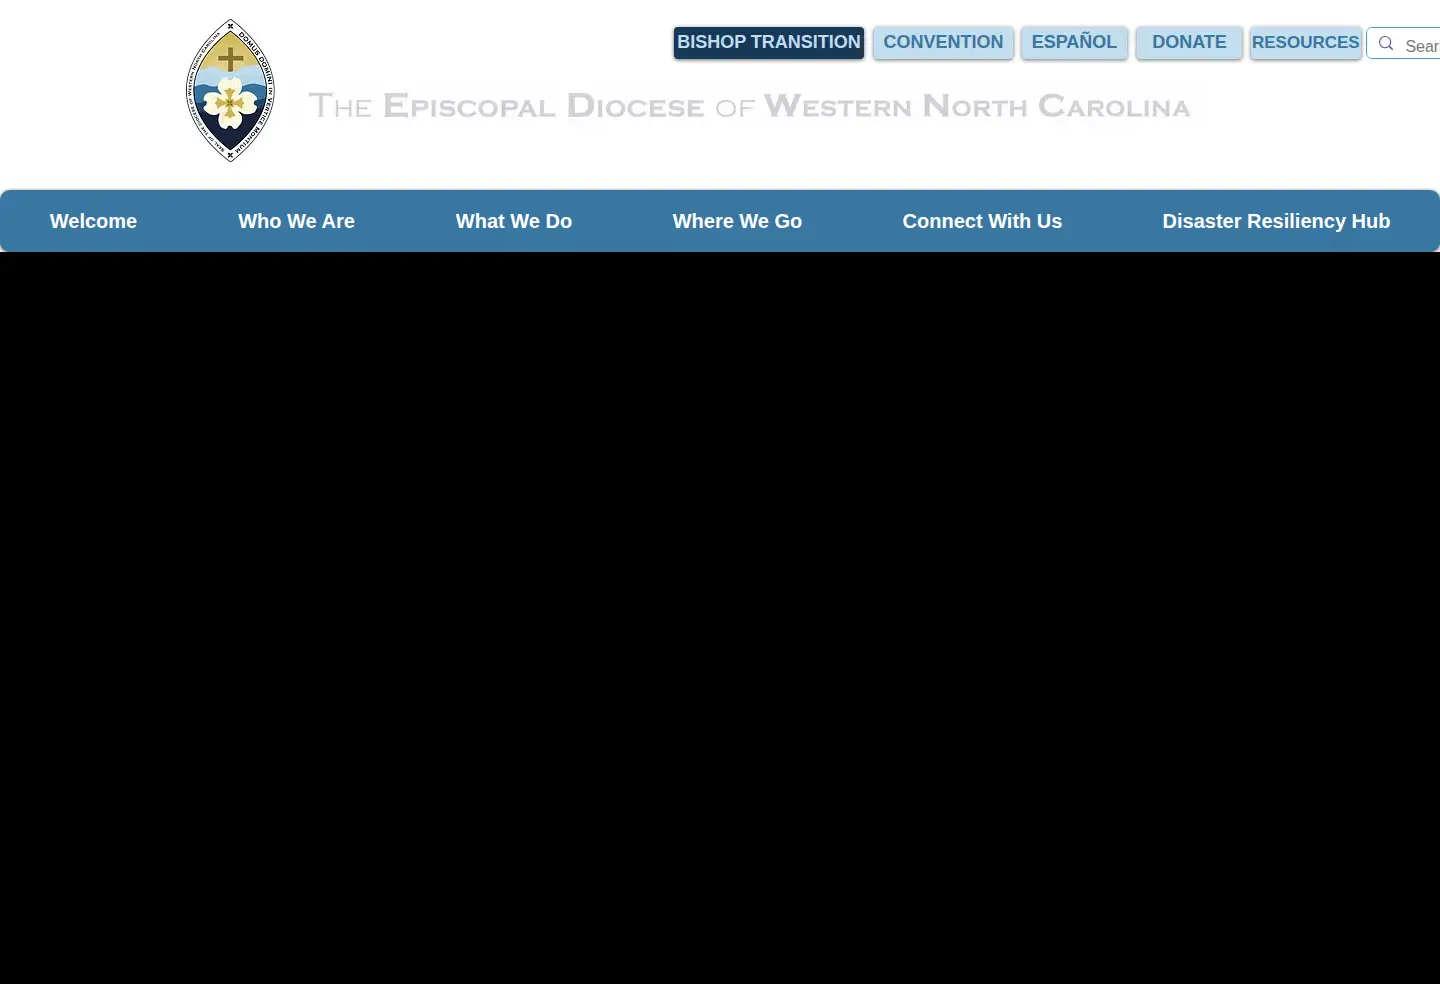Viewport: 1440px width, 1000px height.
Task: Click the Donate button
Action: click(x=1189, y=42)
